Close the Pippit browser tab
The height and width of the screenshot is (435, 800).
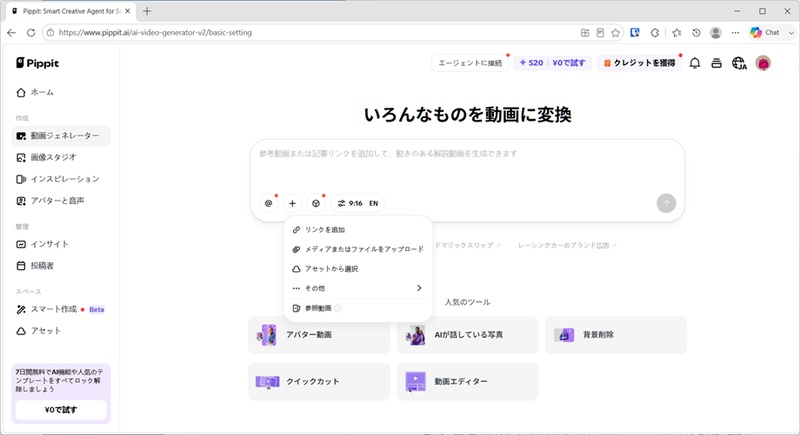pos(127,11)
